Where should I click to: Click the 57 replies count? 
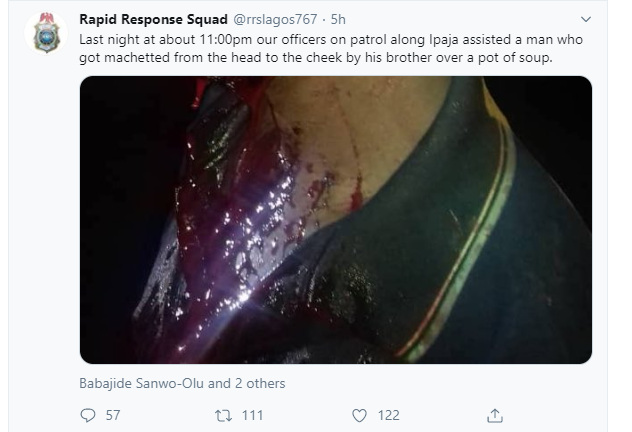113,415
